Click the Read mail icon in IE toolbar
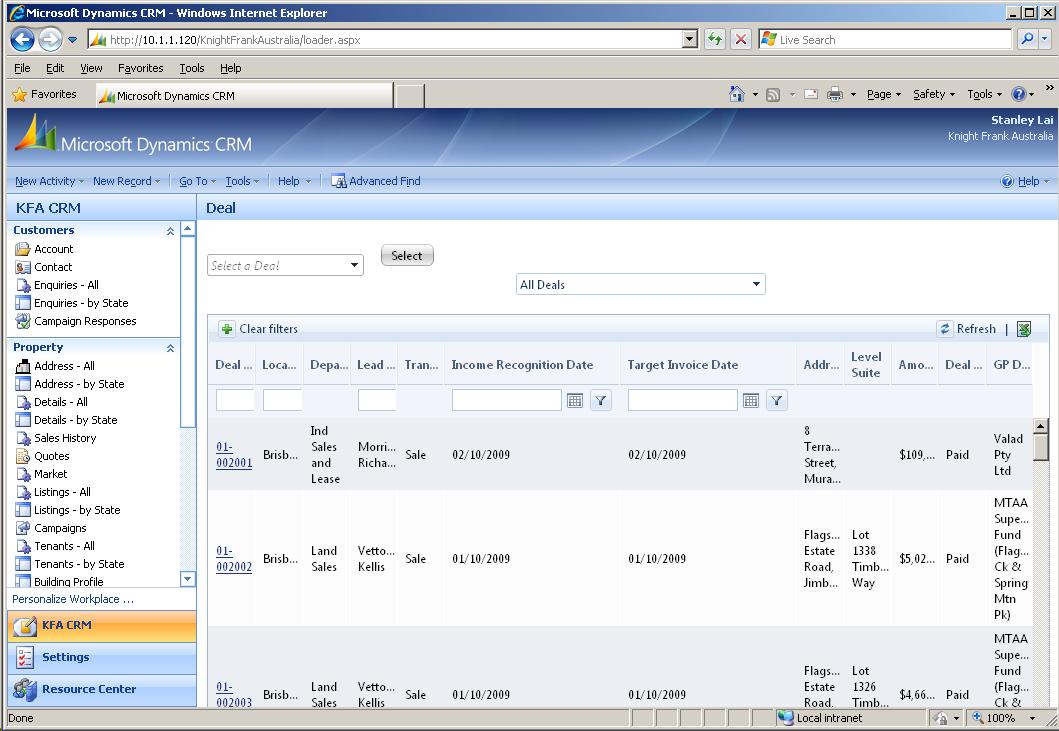Image resolution: width=1059 pixels, height=731 pixels. (811, 95)
